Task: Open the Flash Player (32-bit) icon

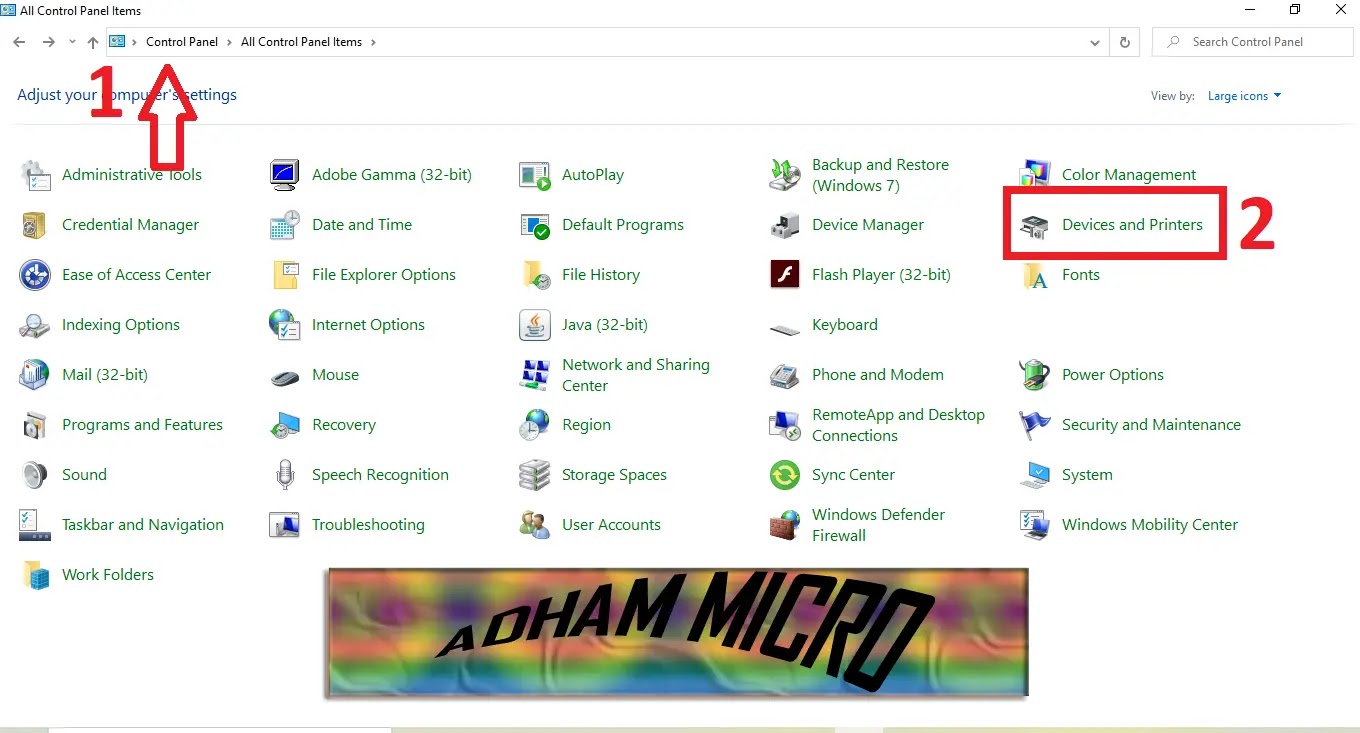Action: click(x=785, y=275)
